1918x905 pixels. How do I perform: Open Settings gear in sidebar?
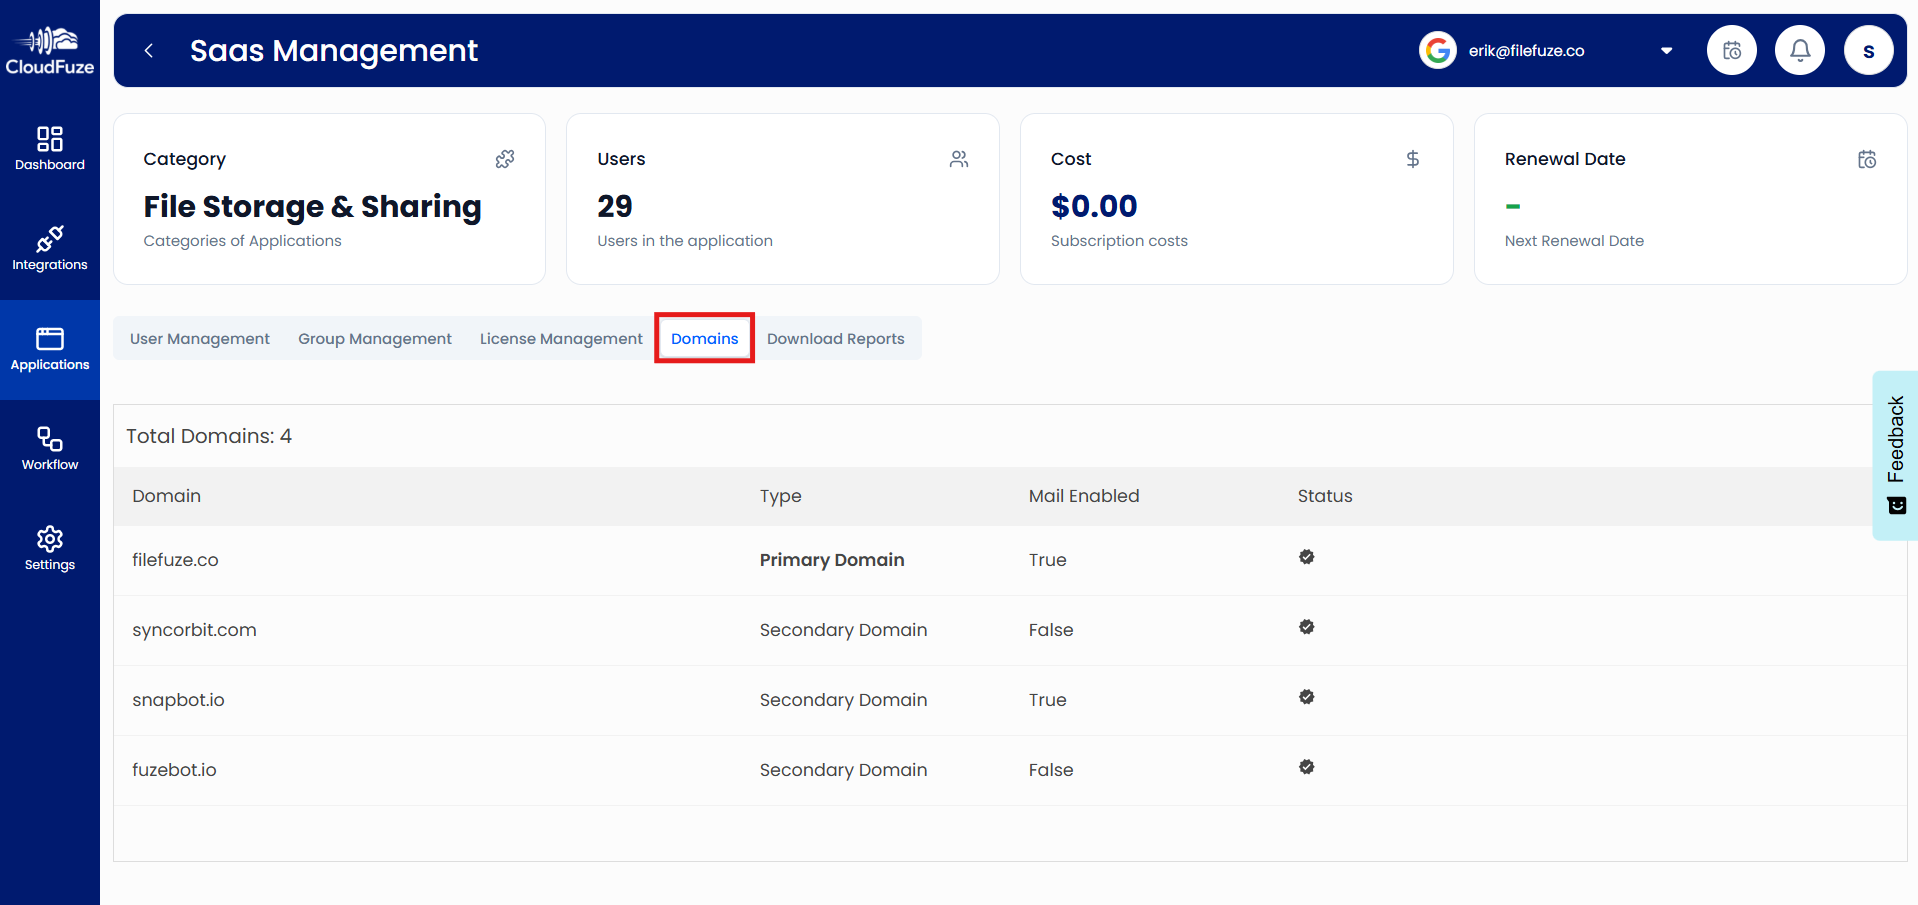pyautogui.click(x=50, y=549)
